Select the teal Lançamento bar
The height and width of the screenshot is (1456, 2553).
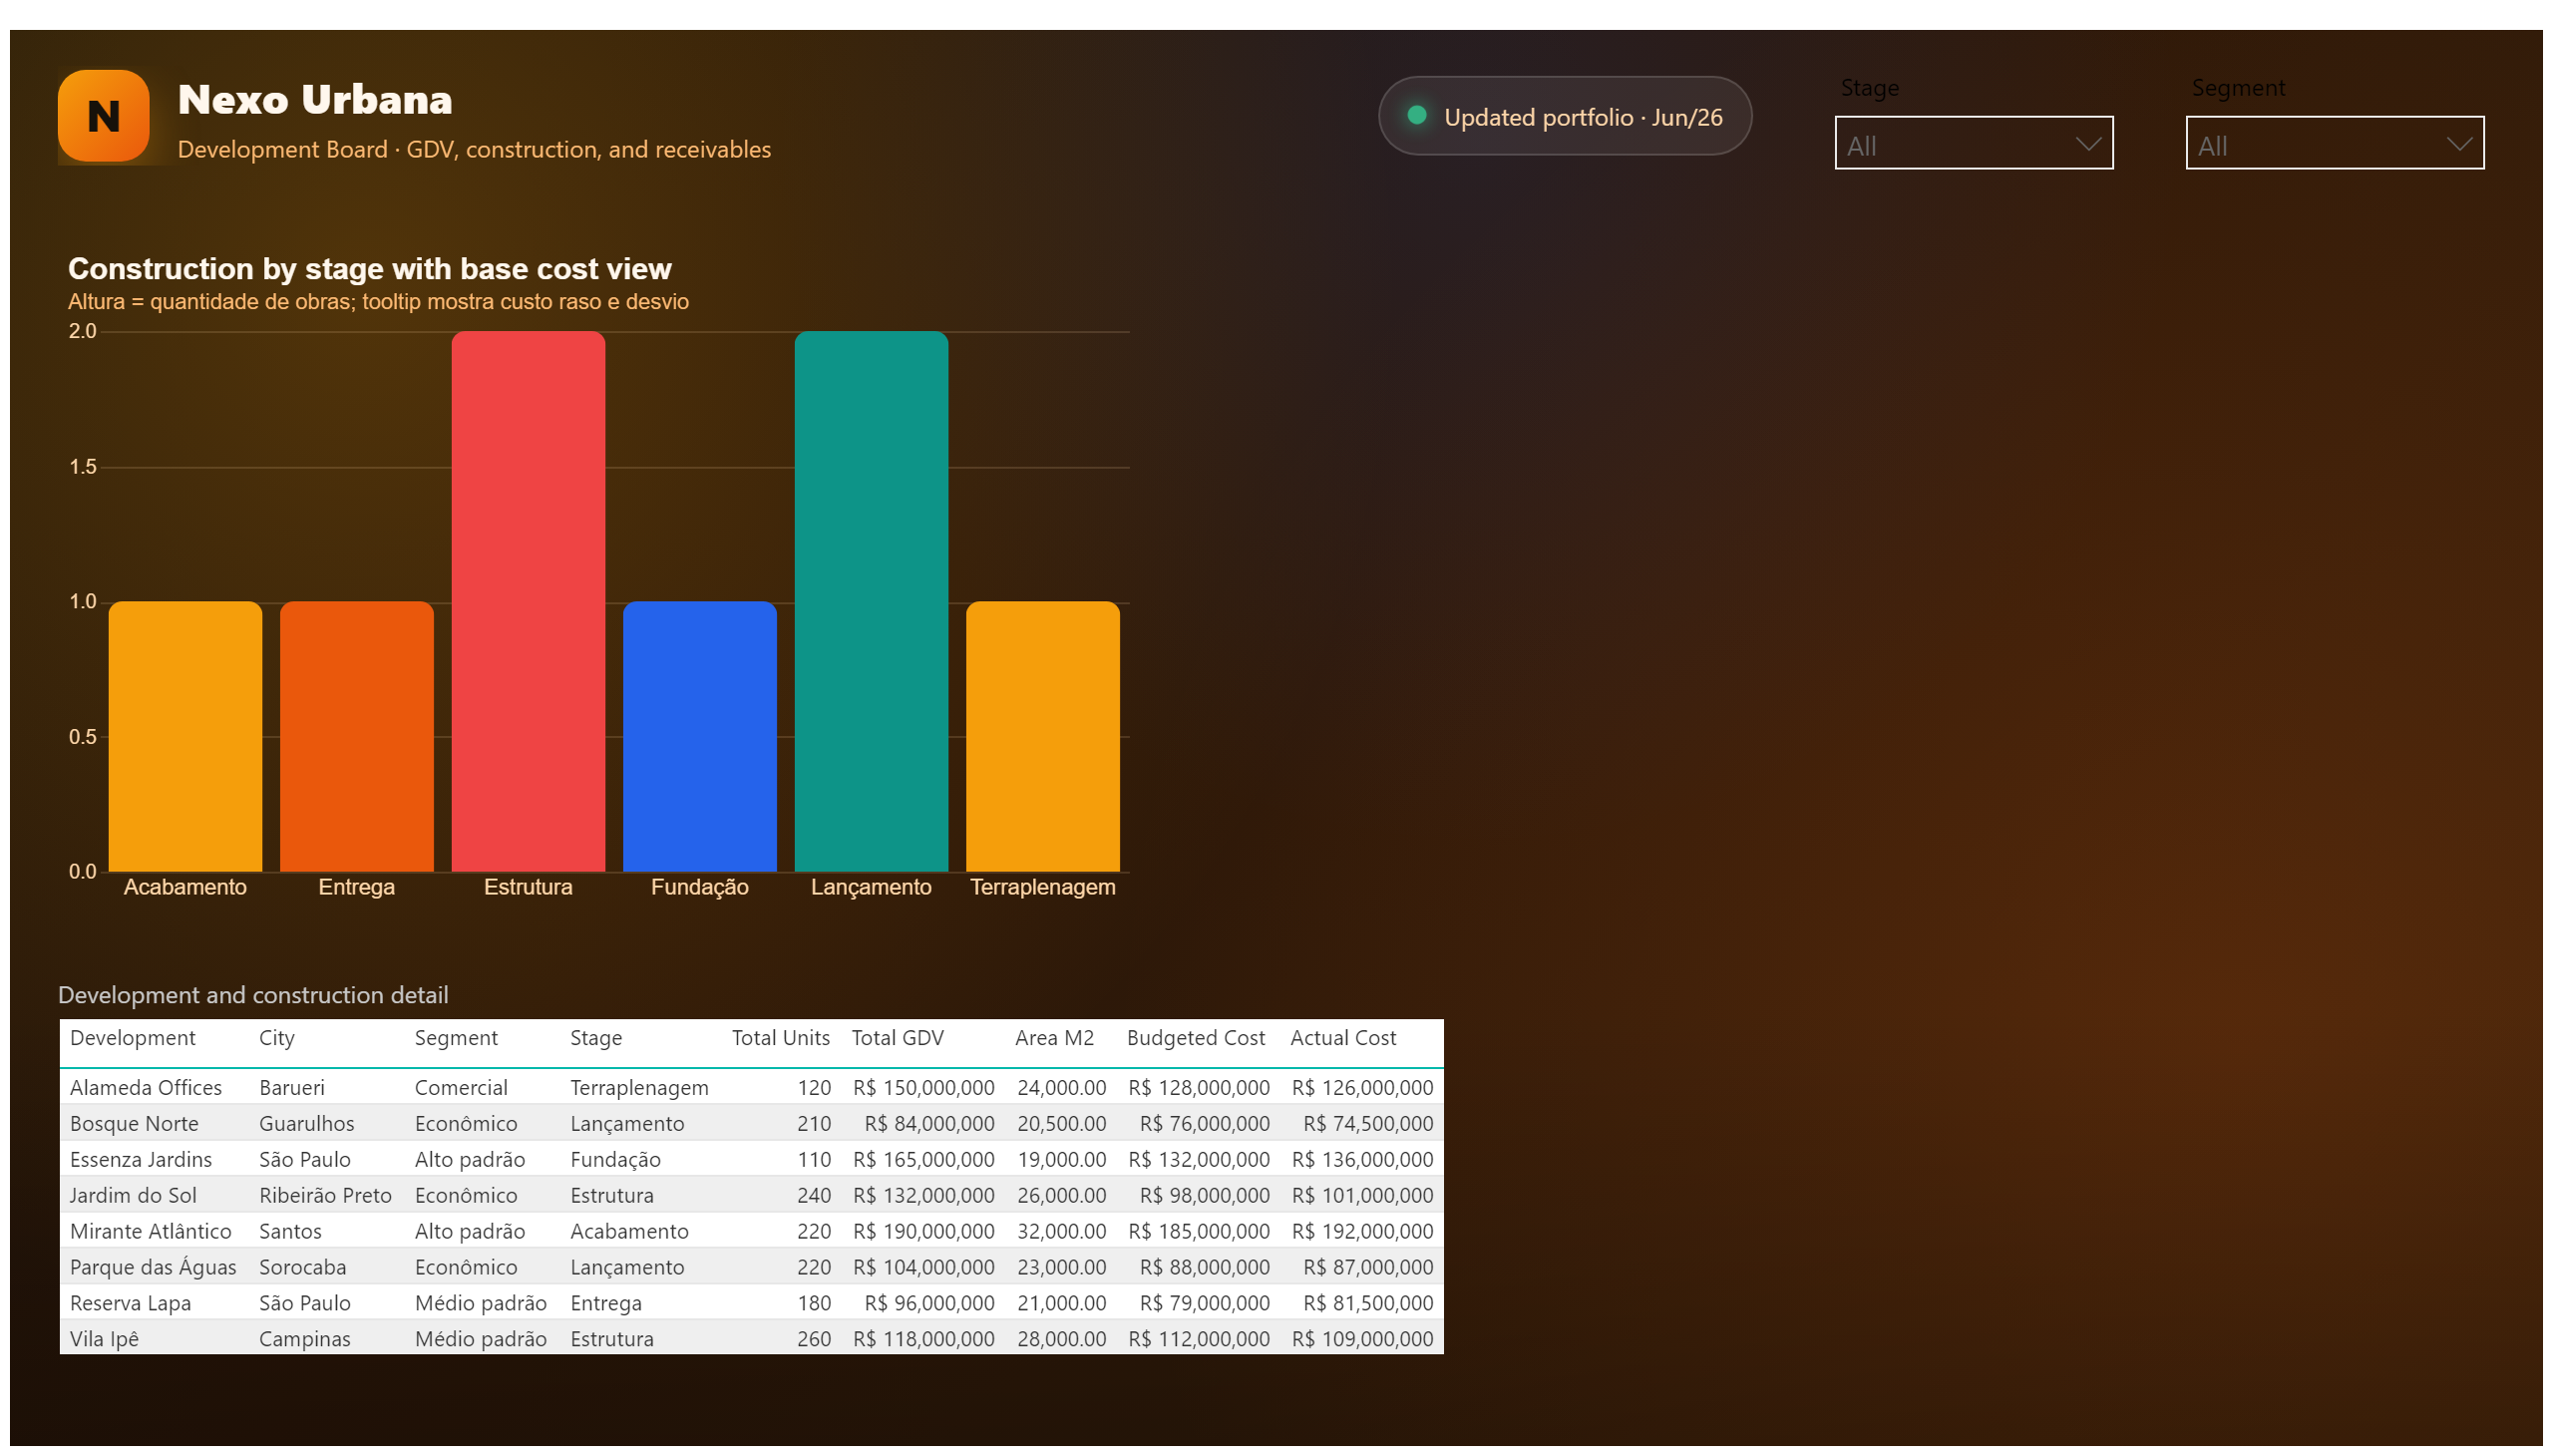(871, 601)
